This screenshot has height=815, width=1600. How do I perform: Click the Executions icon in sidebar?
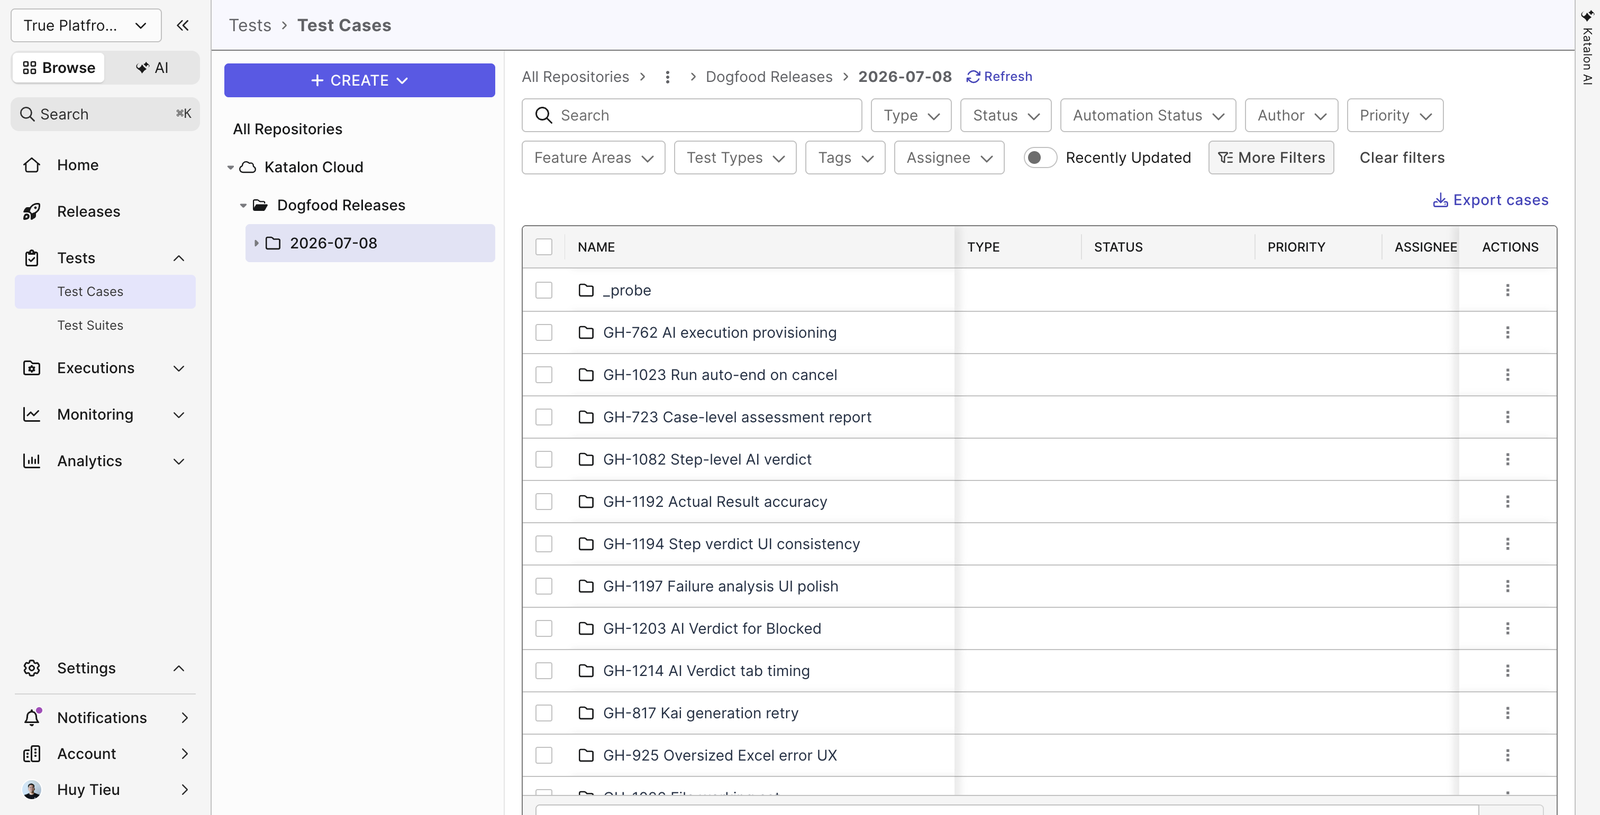(32, 368)
